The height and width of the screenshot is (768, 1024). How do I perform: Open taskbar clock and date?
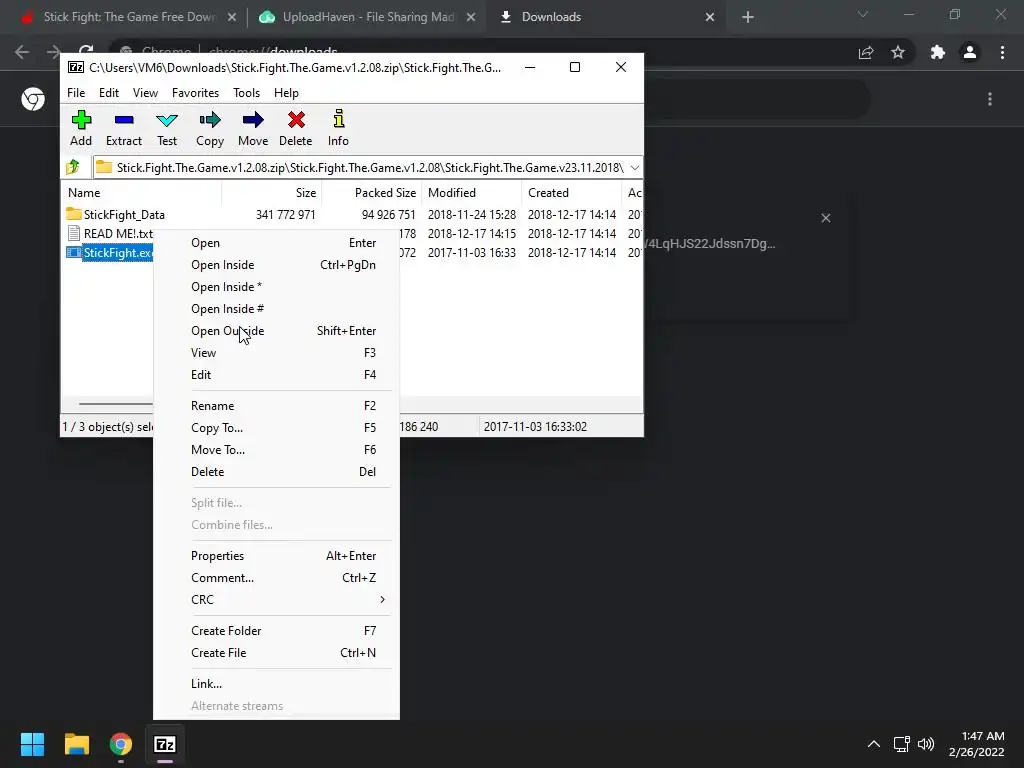(x=976, y=744)
